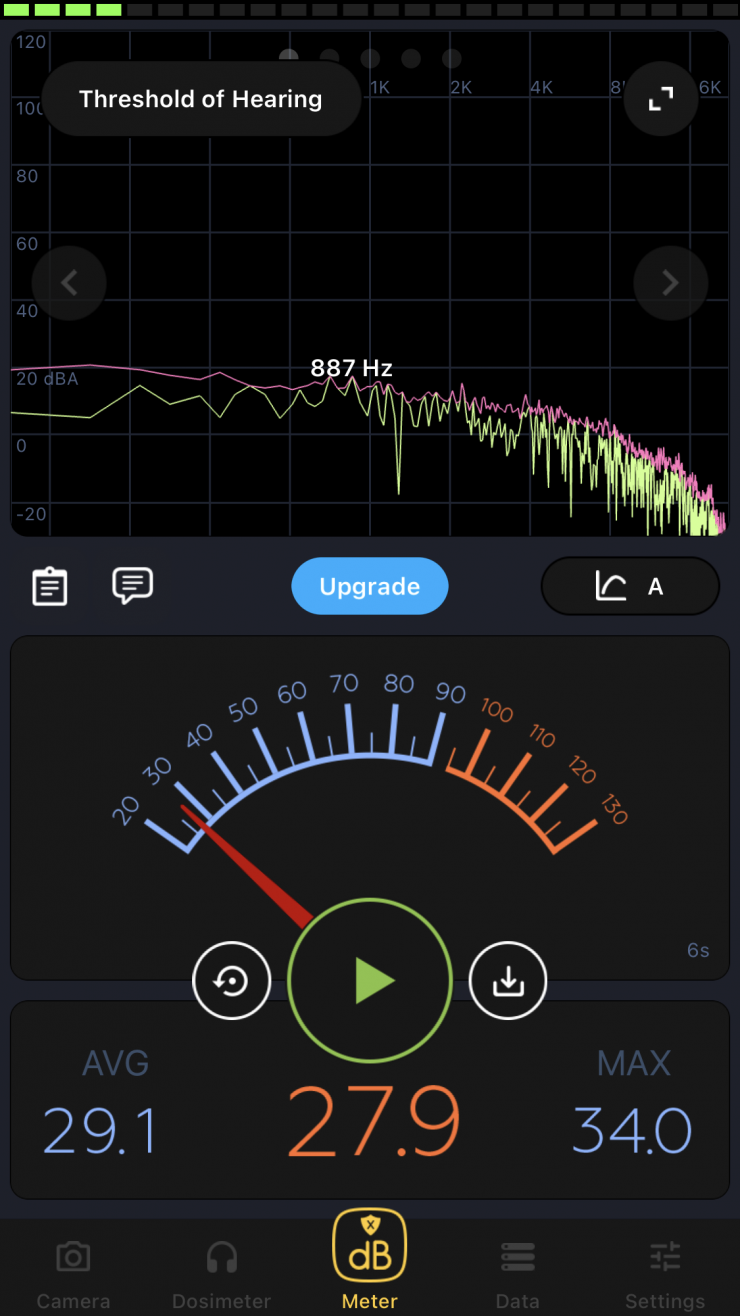
Task: Start measuring with the green play button
Action: (x=370, y=981)
